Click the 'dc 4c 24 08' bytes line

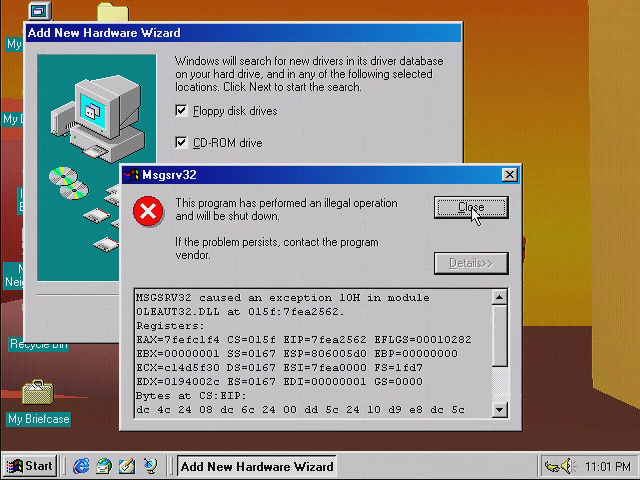pyautogui.click(x=300, y=410)
